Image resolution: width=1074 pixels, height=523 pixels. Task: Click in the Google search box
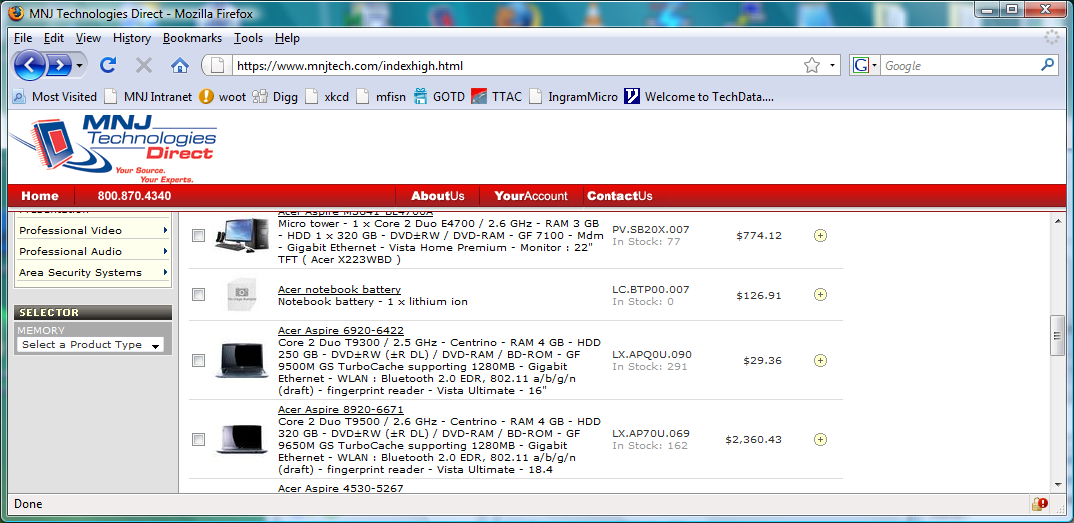pos(959,66)
